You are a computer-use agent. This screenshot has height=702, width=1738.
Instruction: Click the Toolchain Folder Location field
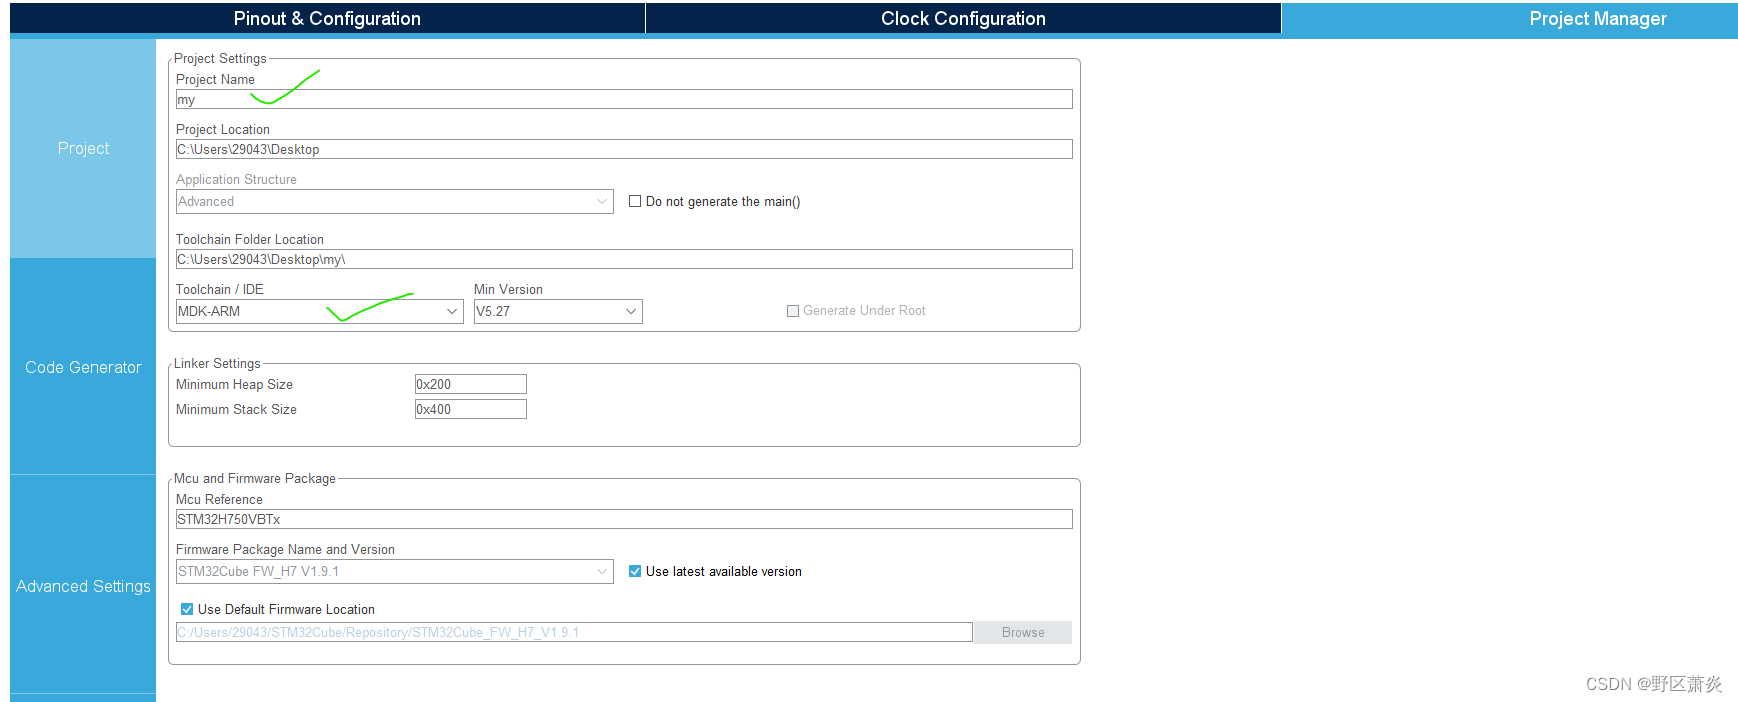(624, 259)
